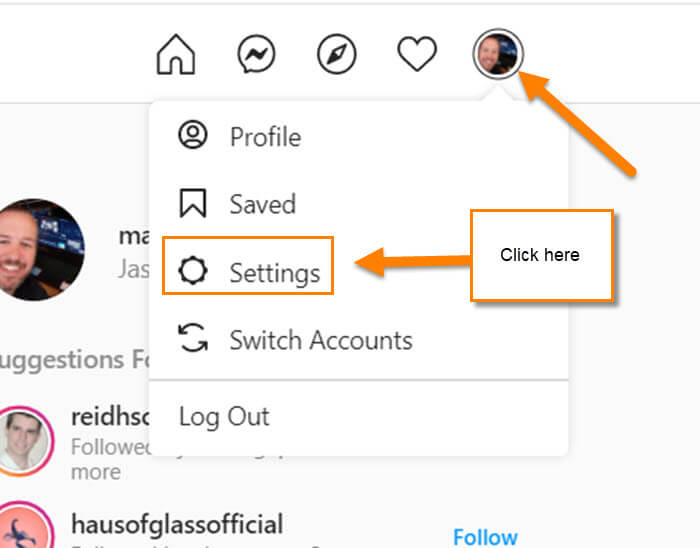Click the Profile person icon in menu
Screen dimensions: 700x548
click(x=193, y=135)
